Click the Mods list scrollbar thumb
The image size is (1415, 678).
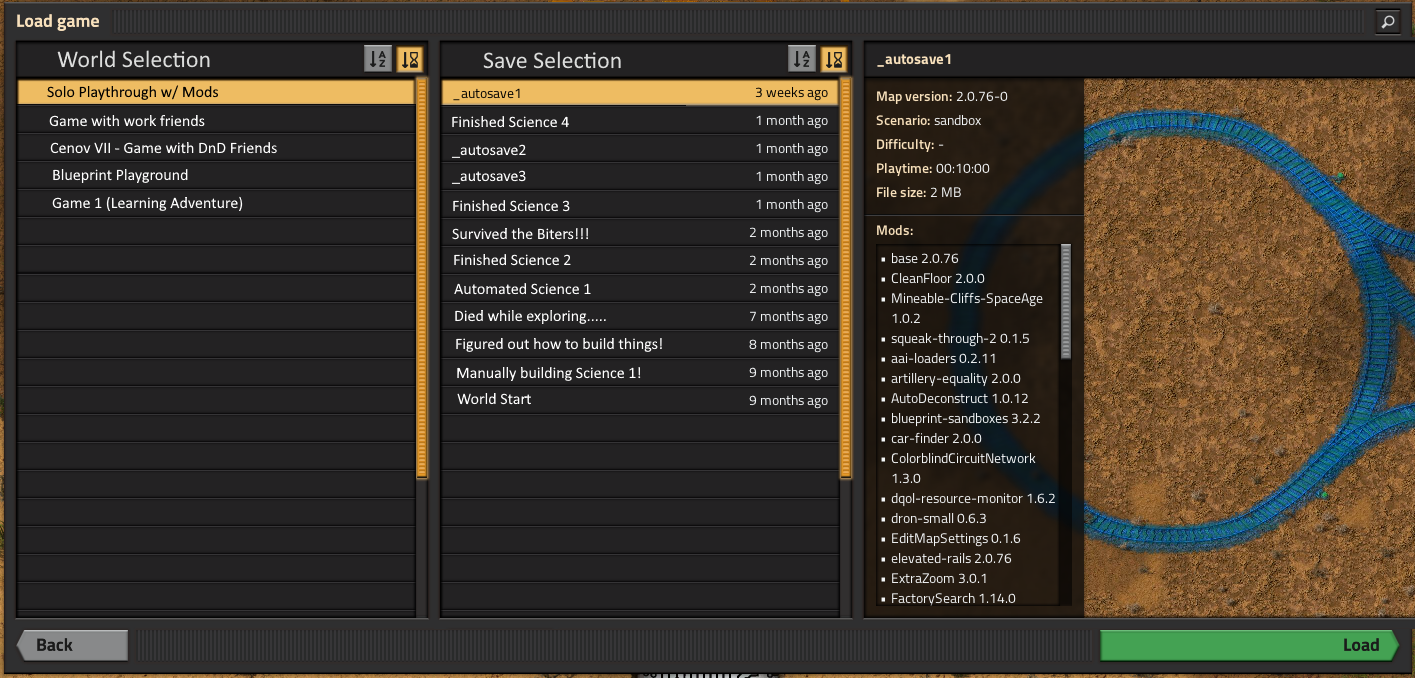[x=1066, y=301]
